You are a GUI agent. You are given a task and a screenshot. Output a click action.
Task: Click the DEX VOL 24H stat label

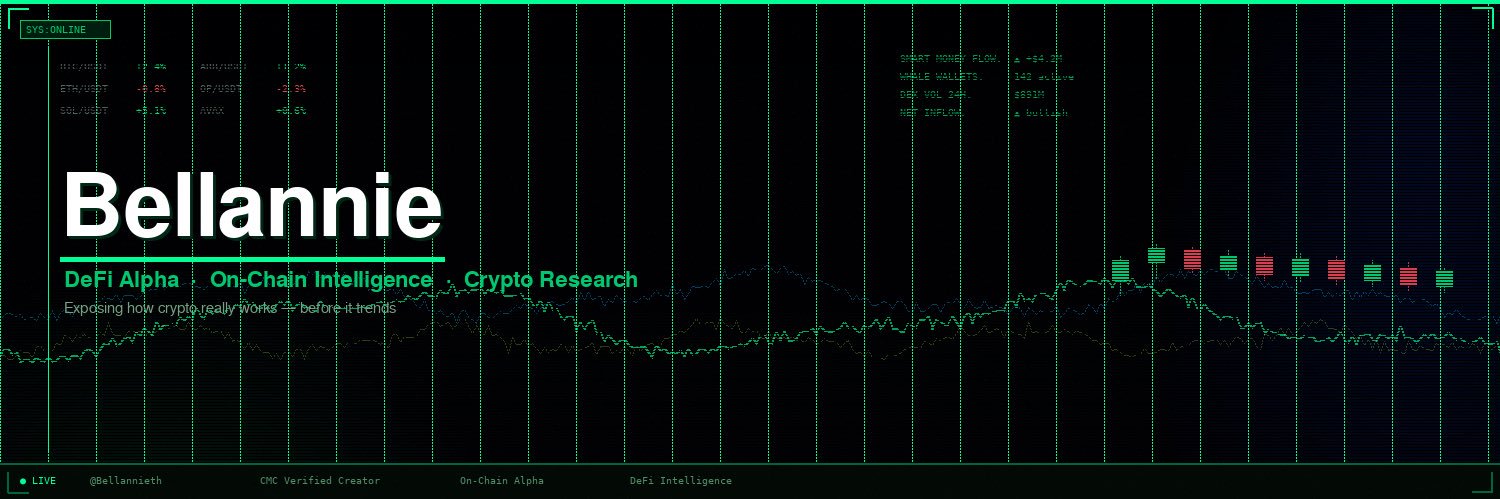[935, 95]
